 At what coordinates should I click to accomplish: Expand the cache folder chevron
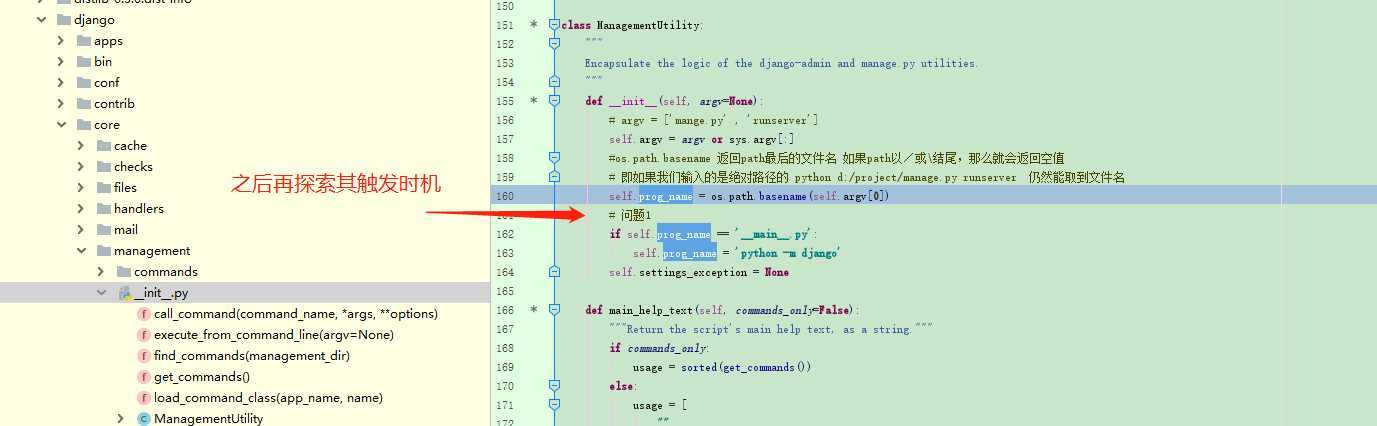(81, 145)
